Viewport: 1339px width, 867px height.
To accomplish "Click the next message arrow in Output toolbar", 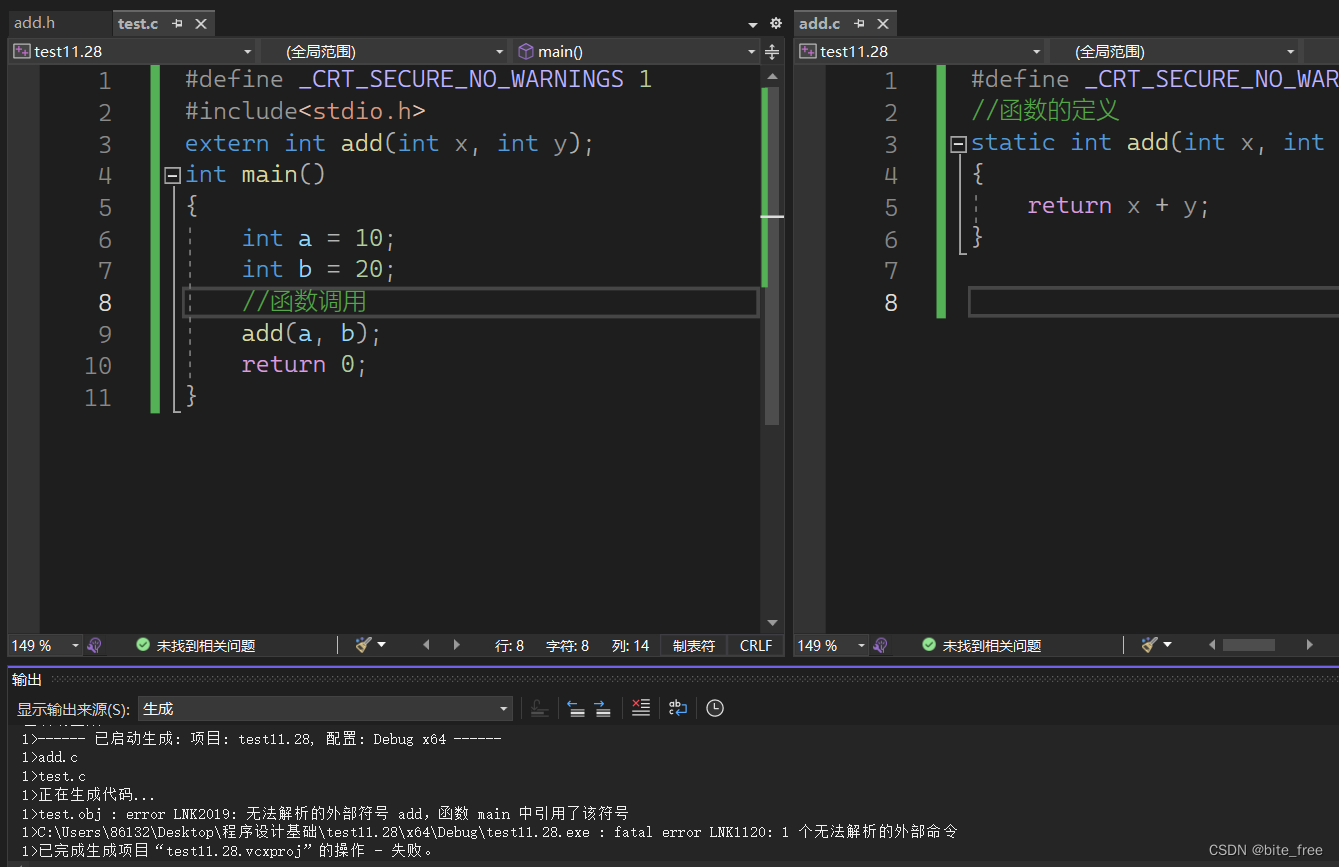I will click(602, 708).
